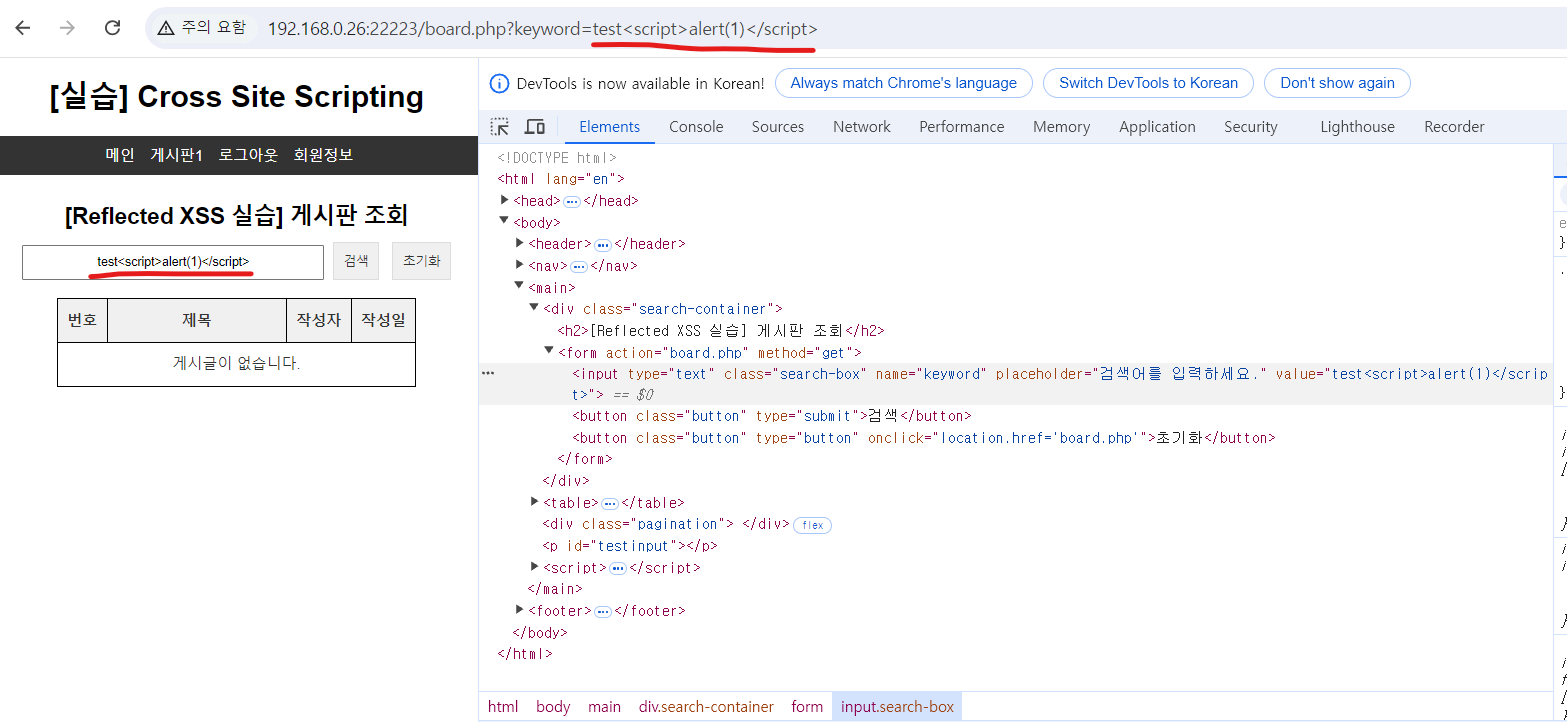Select the Elements tab
This screenshot has width=1567, height=722.
[x=609, y=127]
